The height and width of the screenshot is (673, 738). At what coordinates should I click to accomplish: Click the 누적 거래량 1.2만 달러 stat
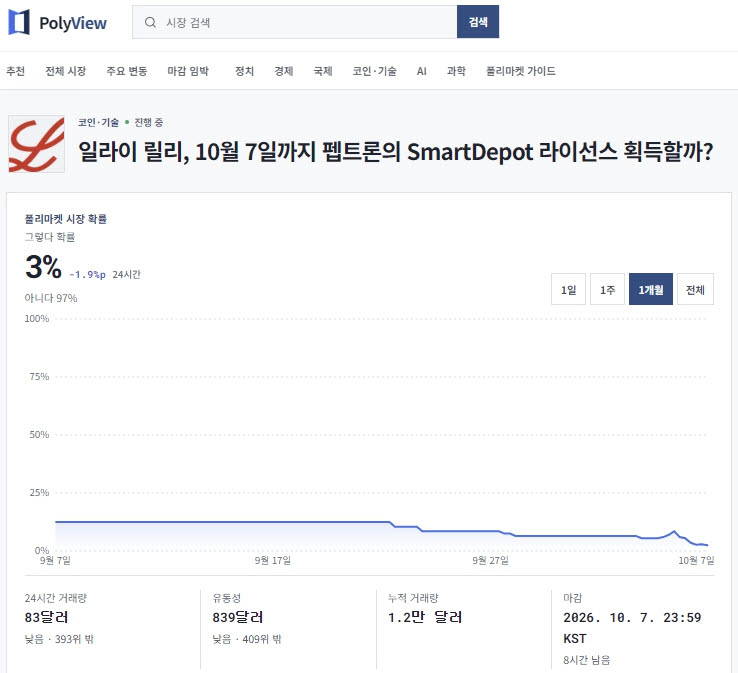[x=425, y=608]
